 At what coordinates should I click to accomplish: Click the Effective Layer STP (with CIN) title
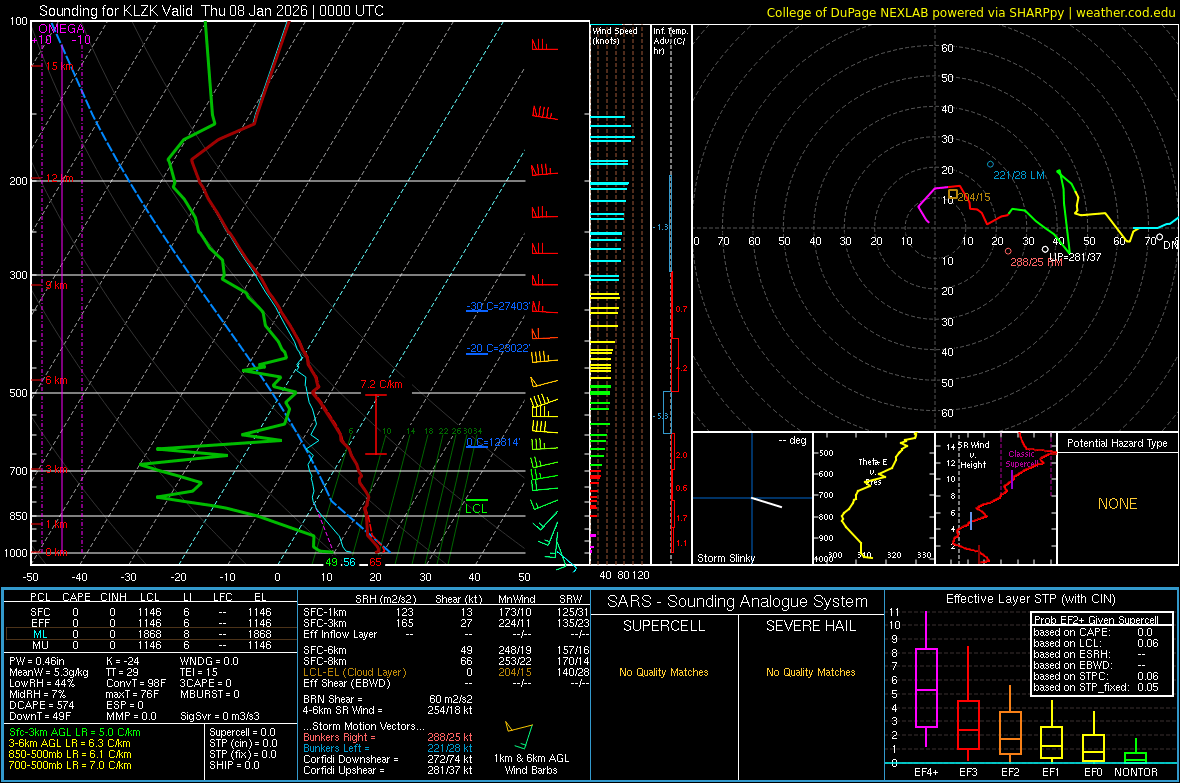pyautogui.click(x=1030, y=599)
